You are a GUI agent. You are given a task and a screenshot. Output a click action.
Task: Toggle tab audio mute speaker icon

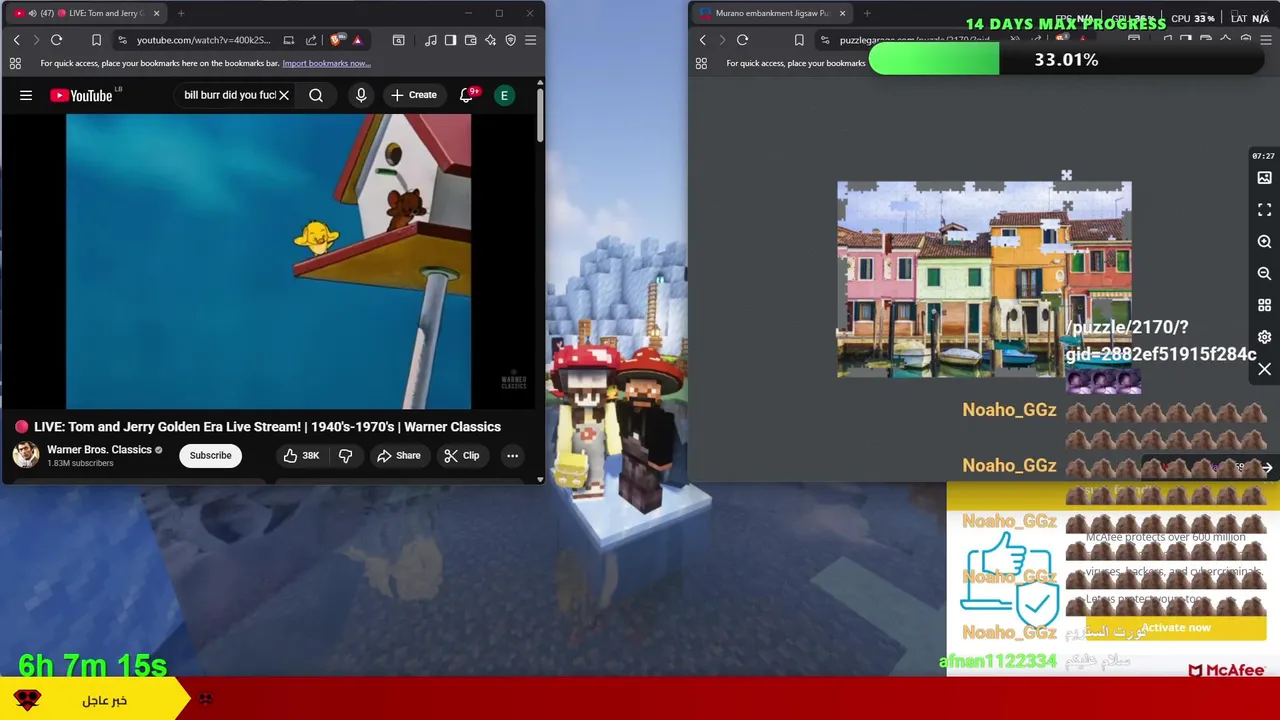(x=32, y=13)
